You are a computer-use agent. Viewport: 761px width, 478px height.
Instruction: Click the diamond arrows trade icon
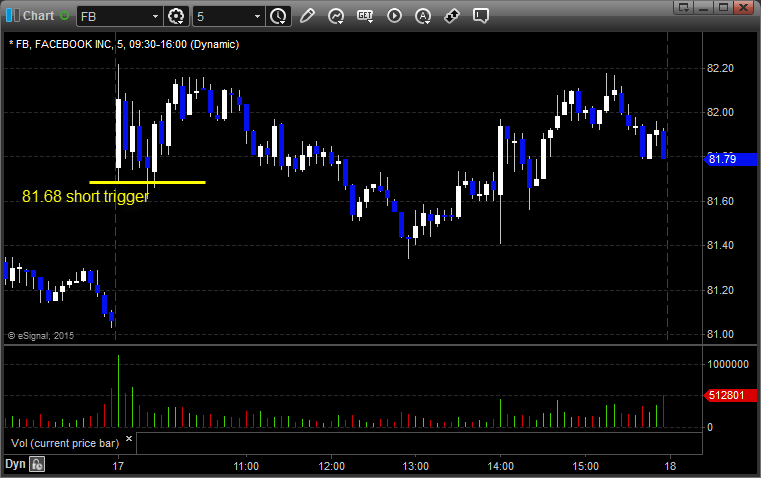[452, 16]
